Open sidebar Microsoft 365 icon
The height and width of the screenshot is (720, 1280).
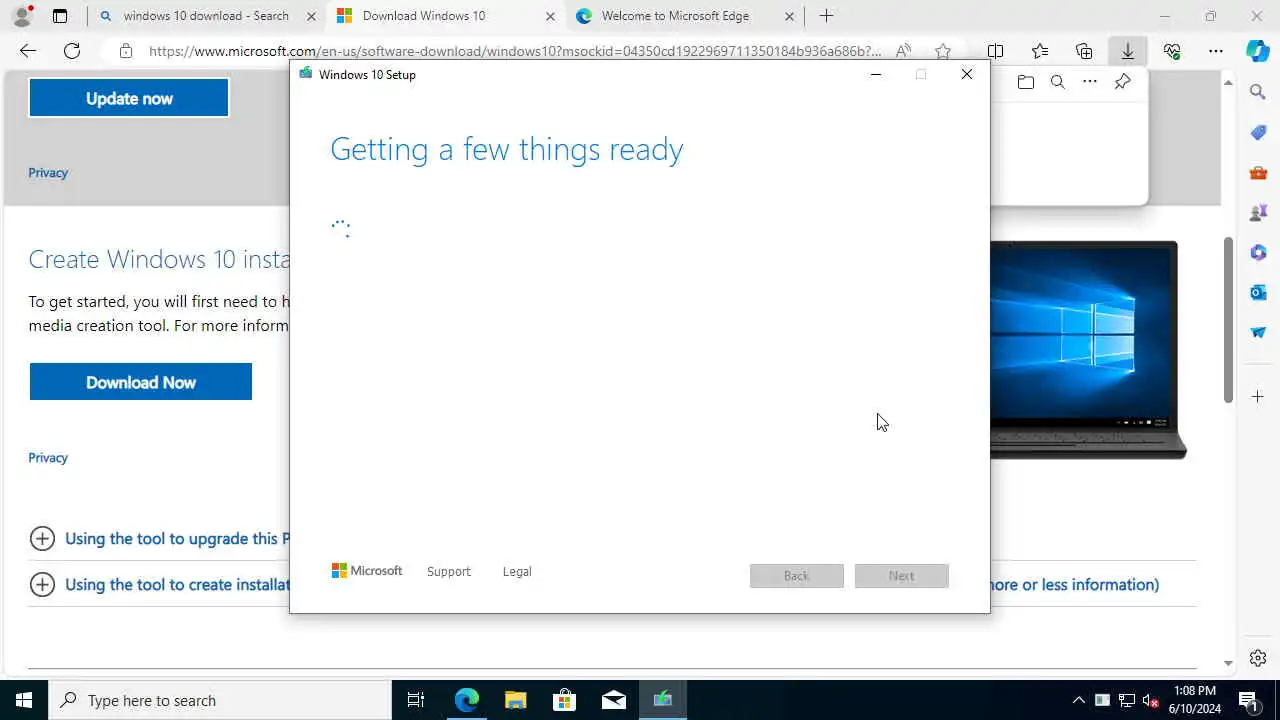tap(1258, 252)
